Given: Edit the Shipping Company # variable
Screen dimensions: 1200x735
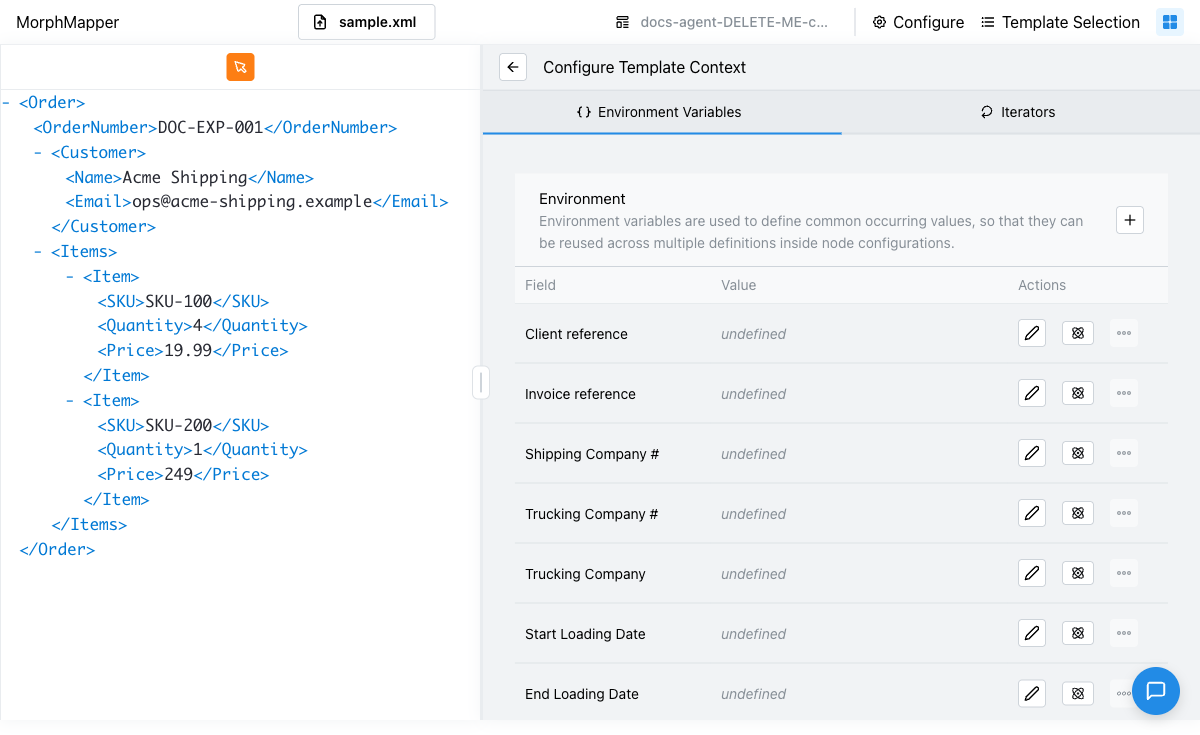Looking at the screenshot, I should point(1032,453).
